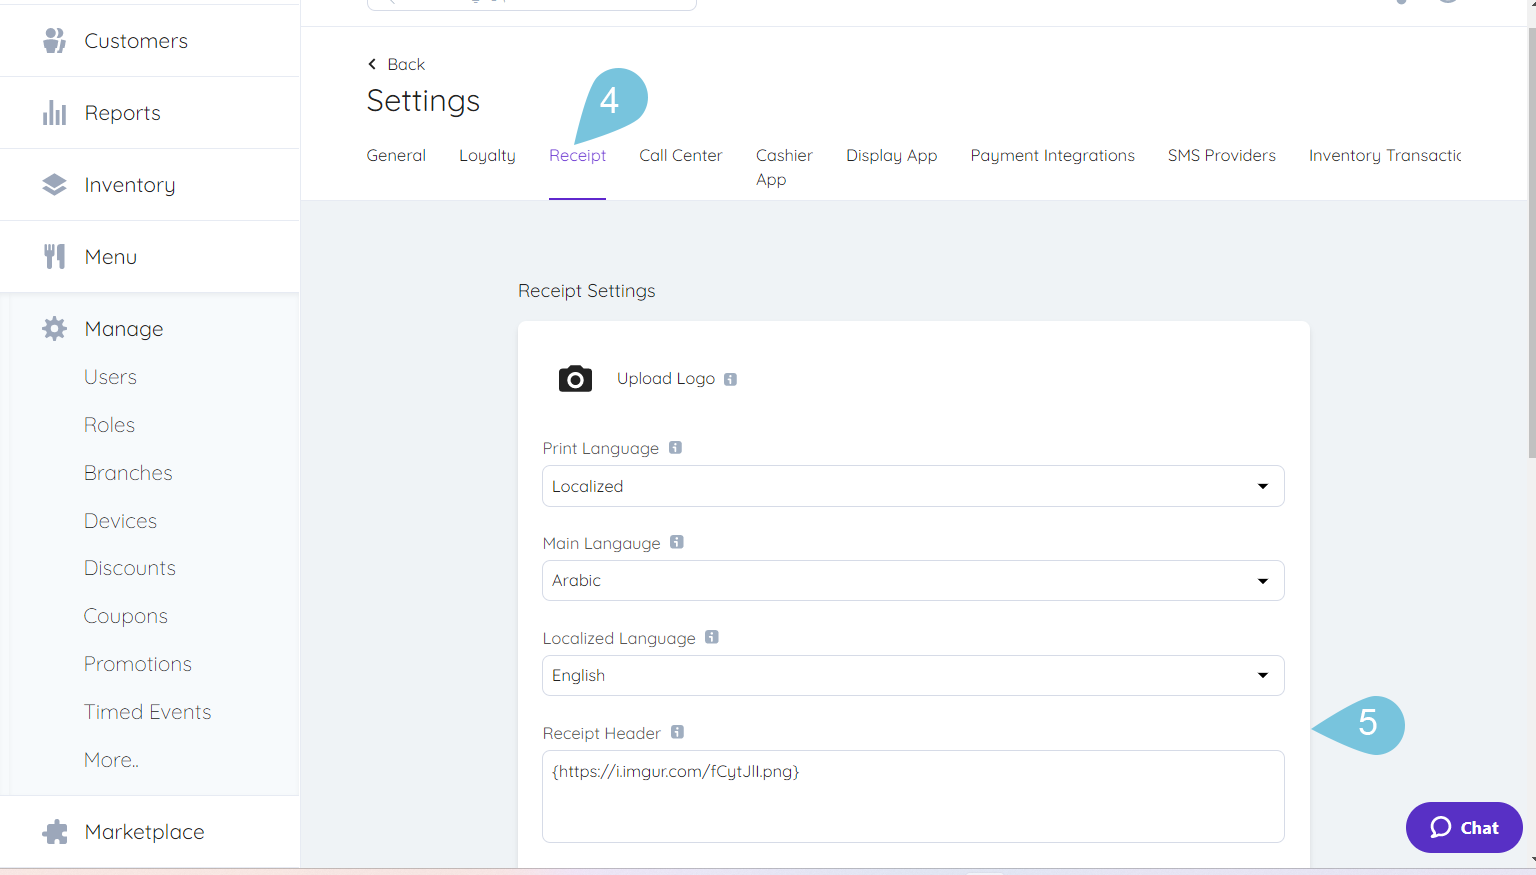Open the Print Language dropdown
The height and width of the screenshot is (875, 1536).
[912, 486]
